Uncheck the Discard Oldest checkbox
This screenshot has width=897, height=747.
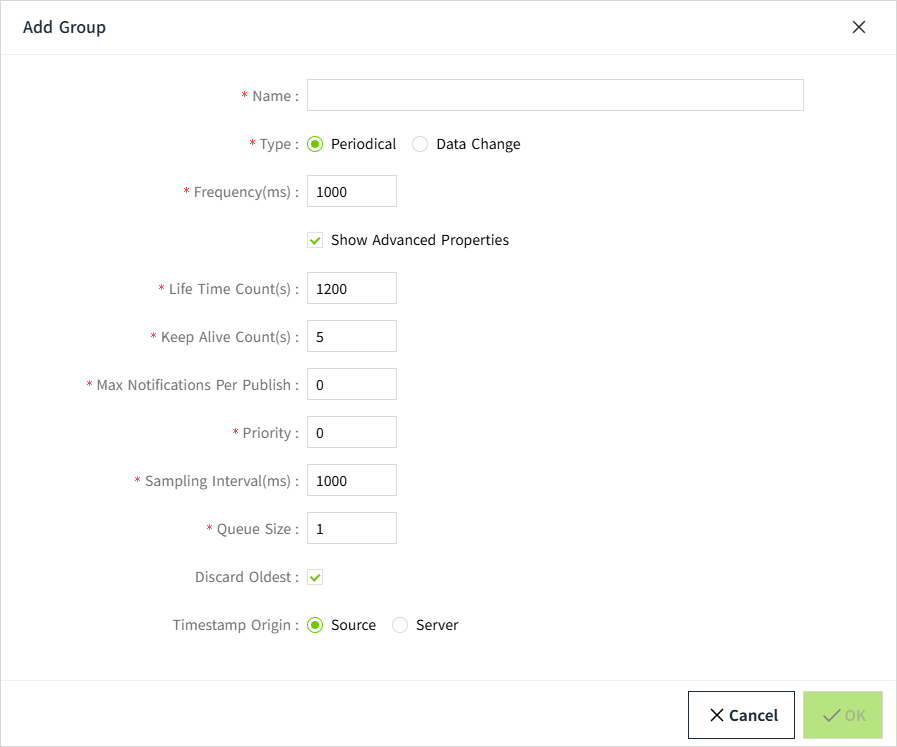[315, 577]
